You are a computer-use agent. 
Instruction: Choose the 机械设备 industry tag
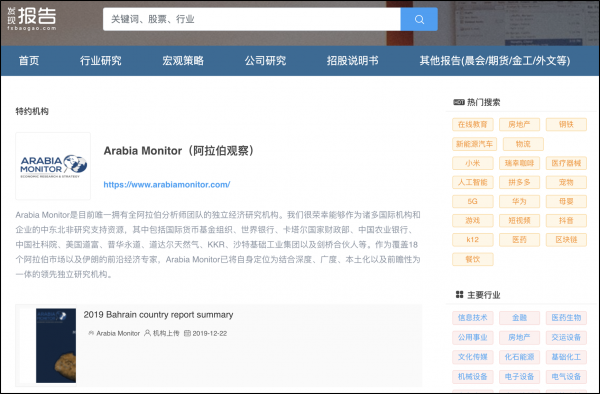coord(473,376)
